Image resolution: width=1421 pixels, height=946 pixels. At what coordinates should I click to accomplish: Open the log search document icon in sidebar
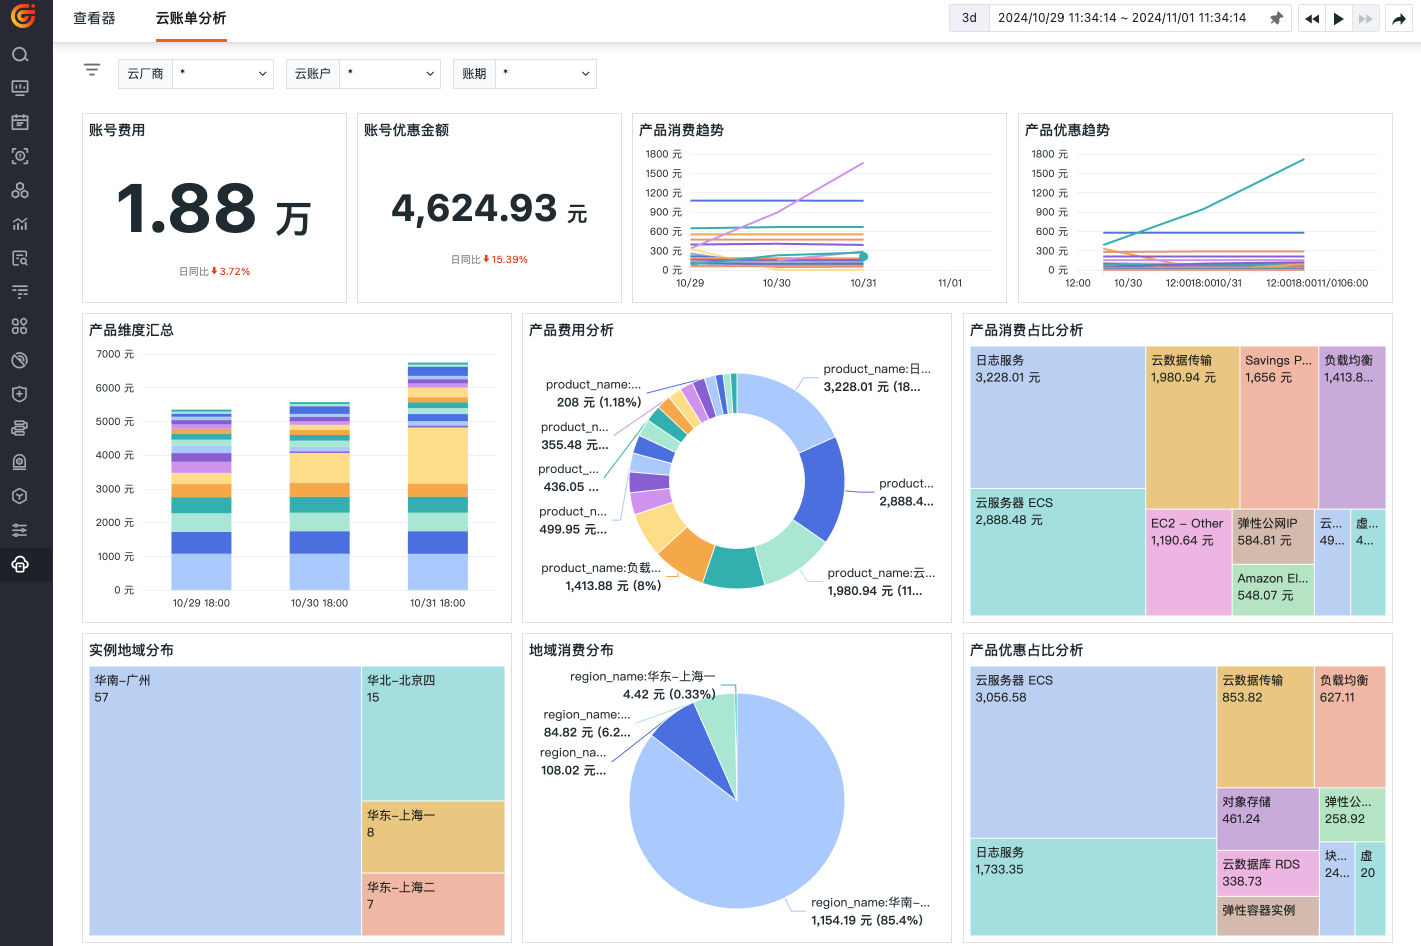pyautogui.click(x=20, y=258)
